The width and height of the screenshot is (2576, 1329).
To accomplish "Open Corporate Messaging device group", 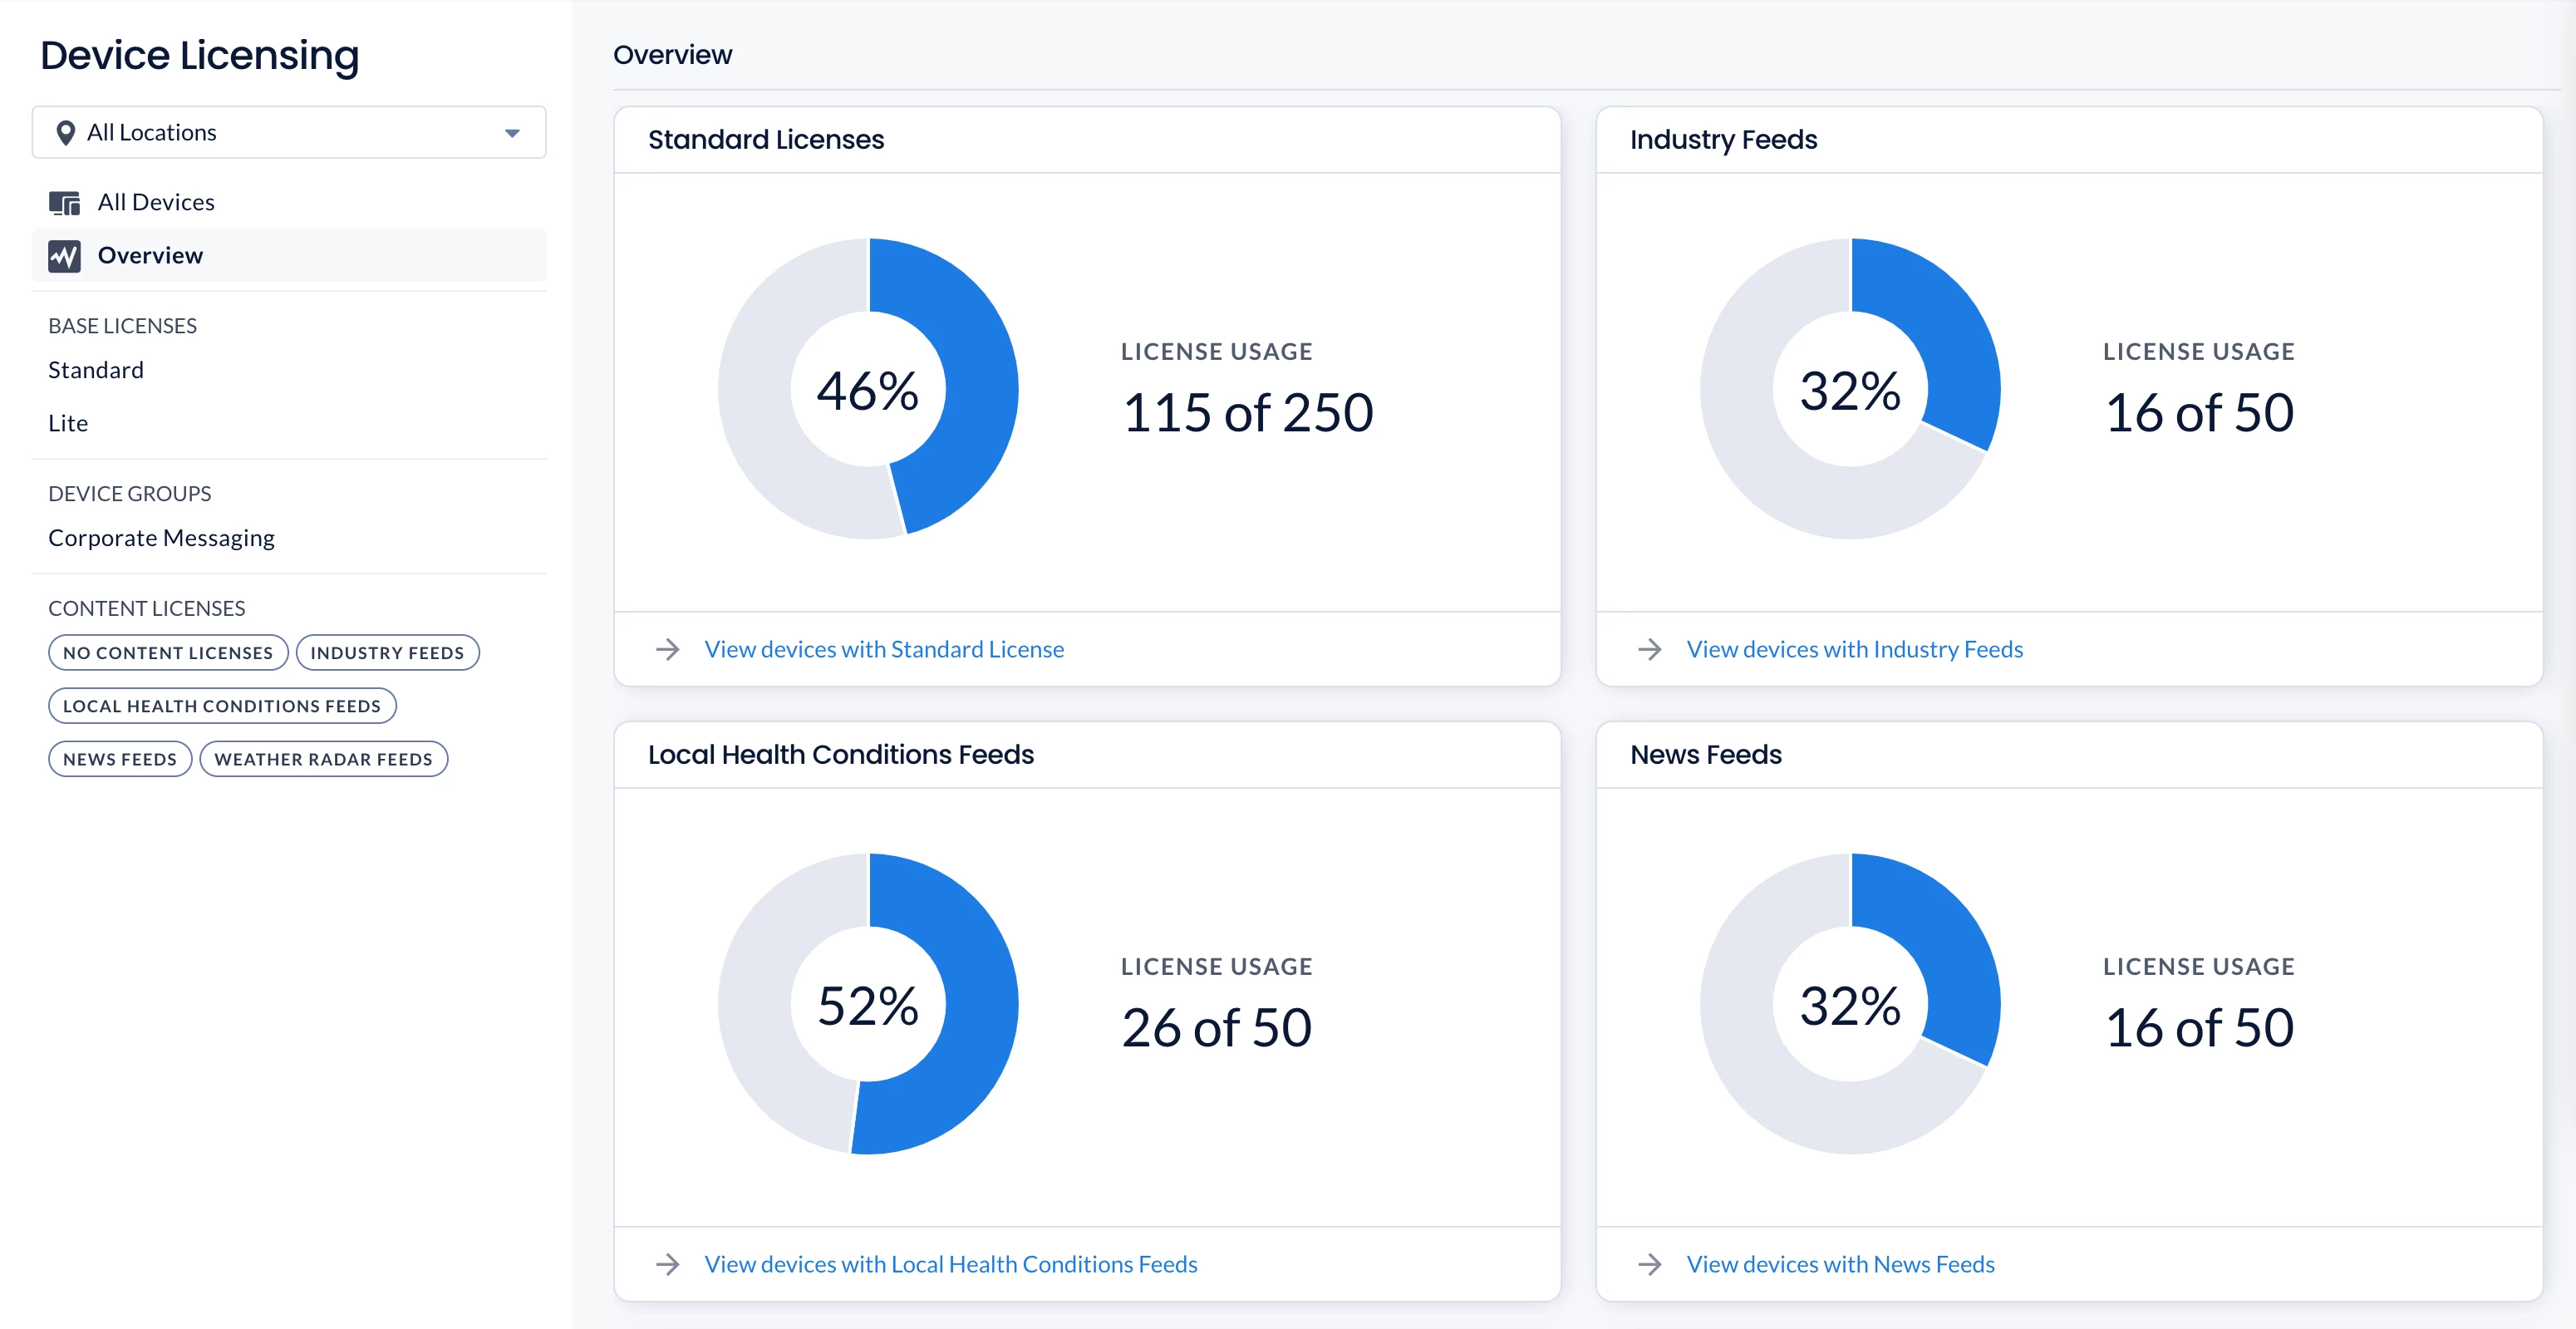I will 161,538.
